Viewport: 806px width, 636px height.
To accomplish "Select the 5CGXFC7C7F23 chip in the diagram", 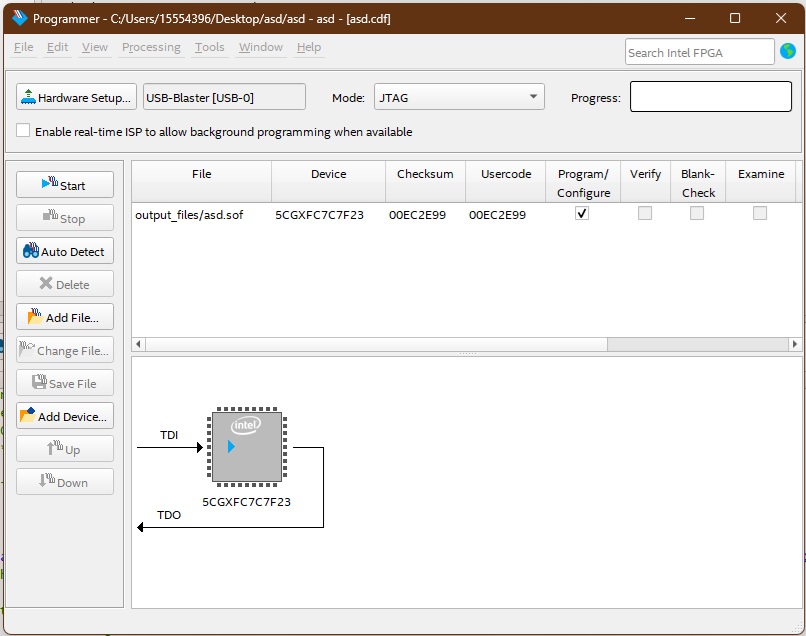I will [246, 447].
